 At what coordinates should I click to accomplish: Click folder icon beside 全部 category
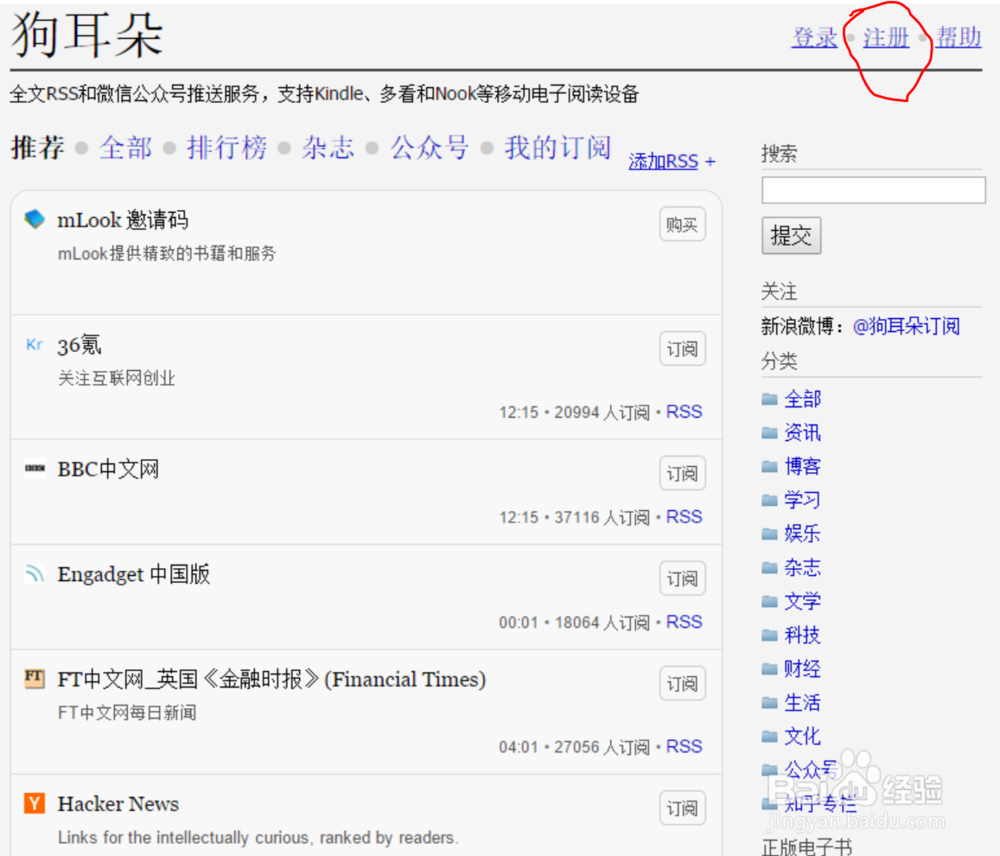[770, 399]
